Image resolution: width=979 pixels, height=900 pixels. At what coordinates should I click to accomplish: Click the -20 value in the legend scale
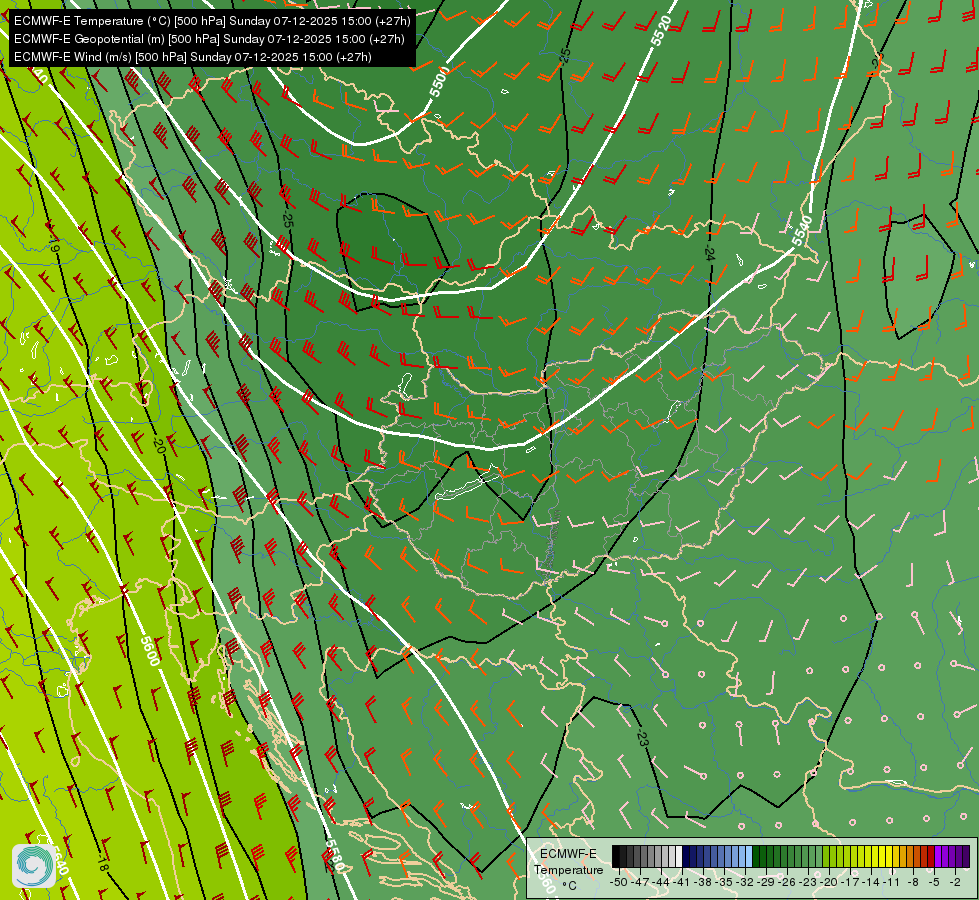[x=829, y=882]
